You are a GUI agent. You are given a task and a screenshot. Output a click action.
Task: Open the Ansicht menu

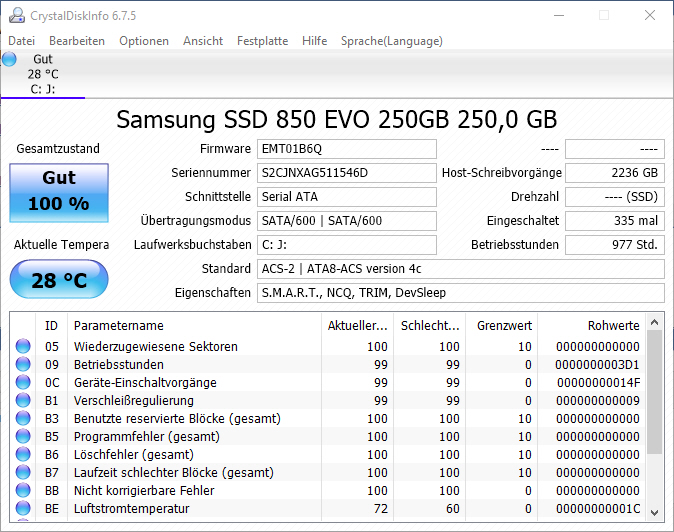(x=203, y=41)
